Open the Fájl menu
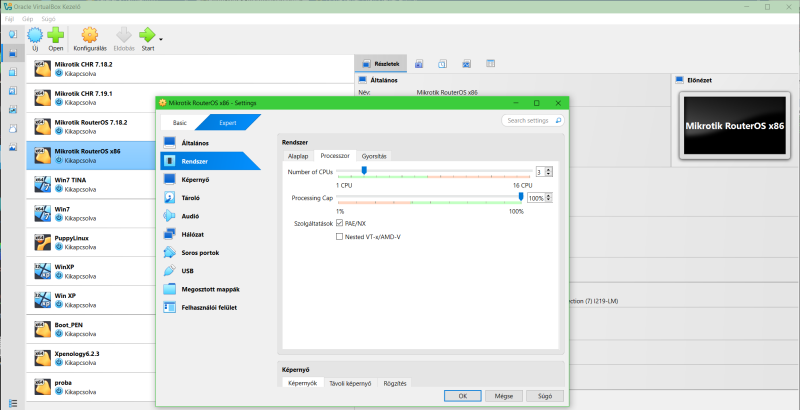Screen dimensions: 800x410 [x=9, y=18]
